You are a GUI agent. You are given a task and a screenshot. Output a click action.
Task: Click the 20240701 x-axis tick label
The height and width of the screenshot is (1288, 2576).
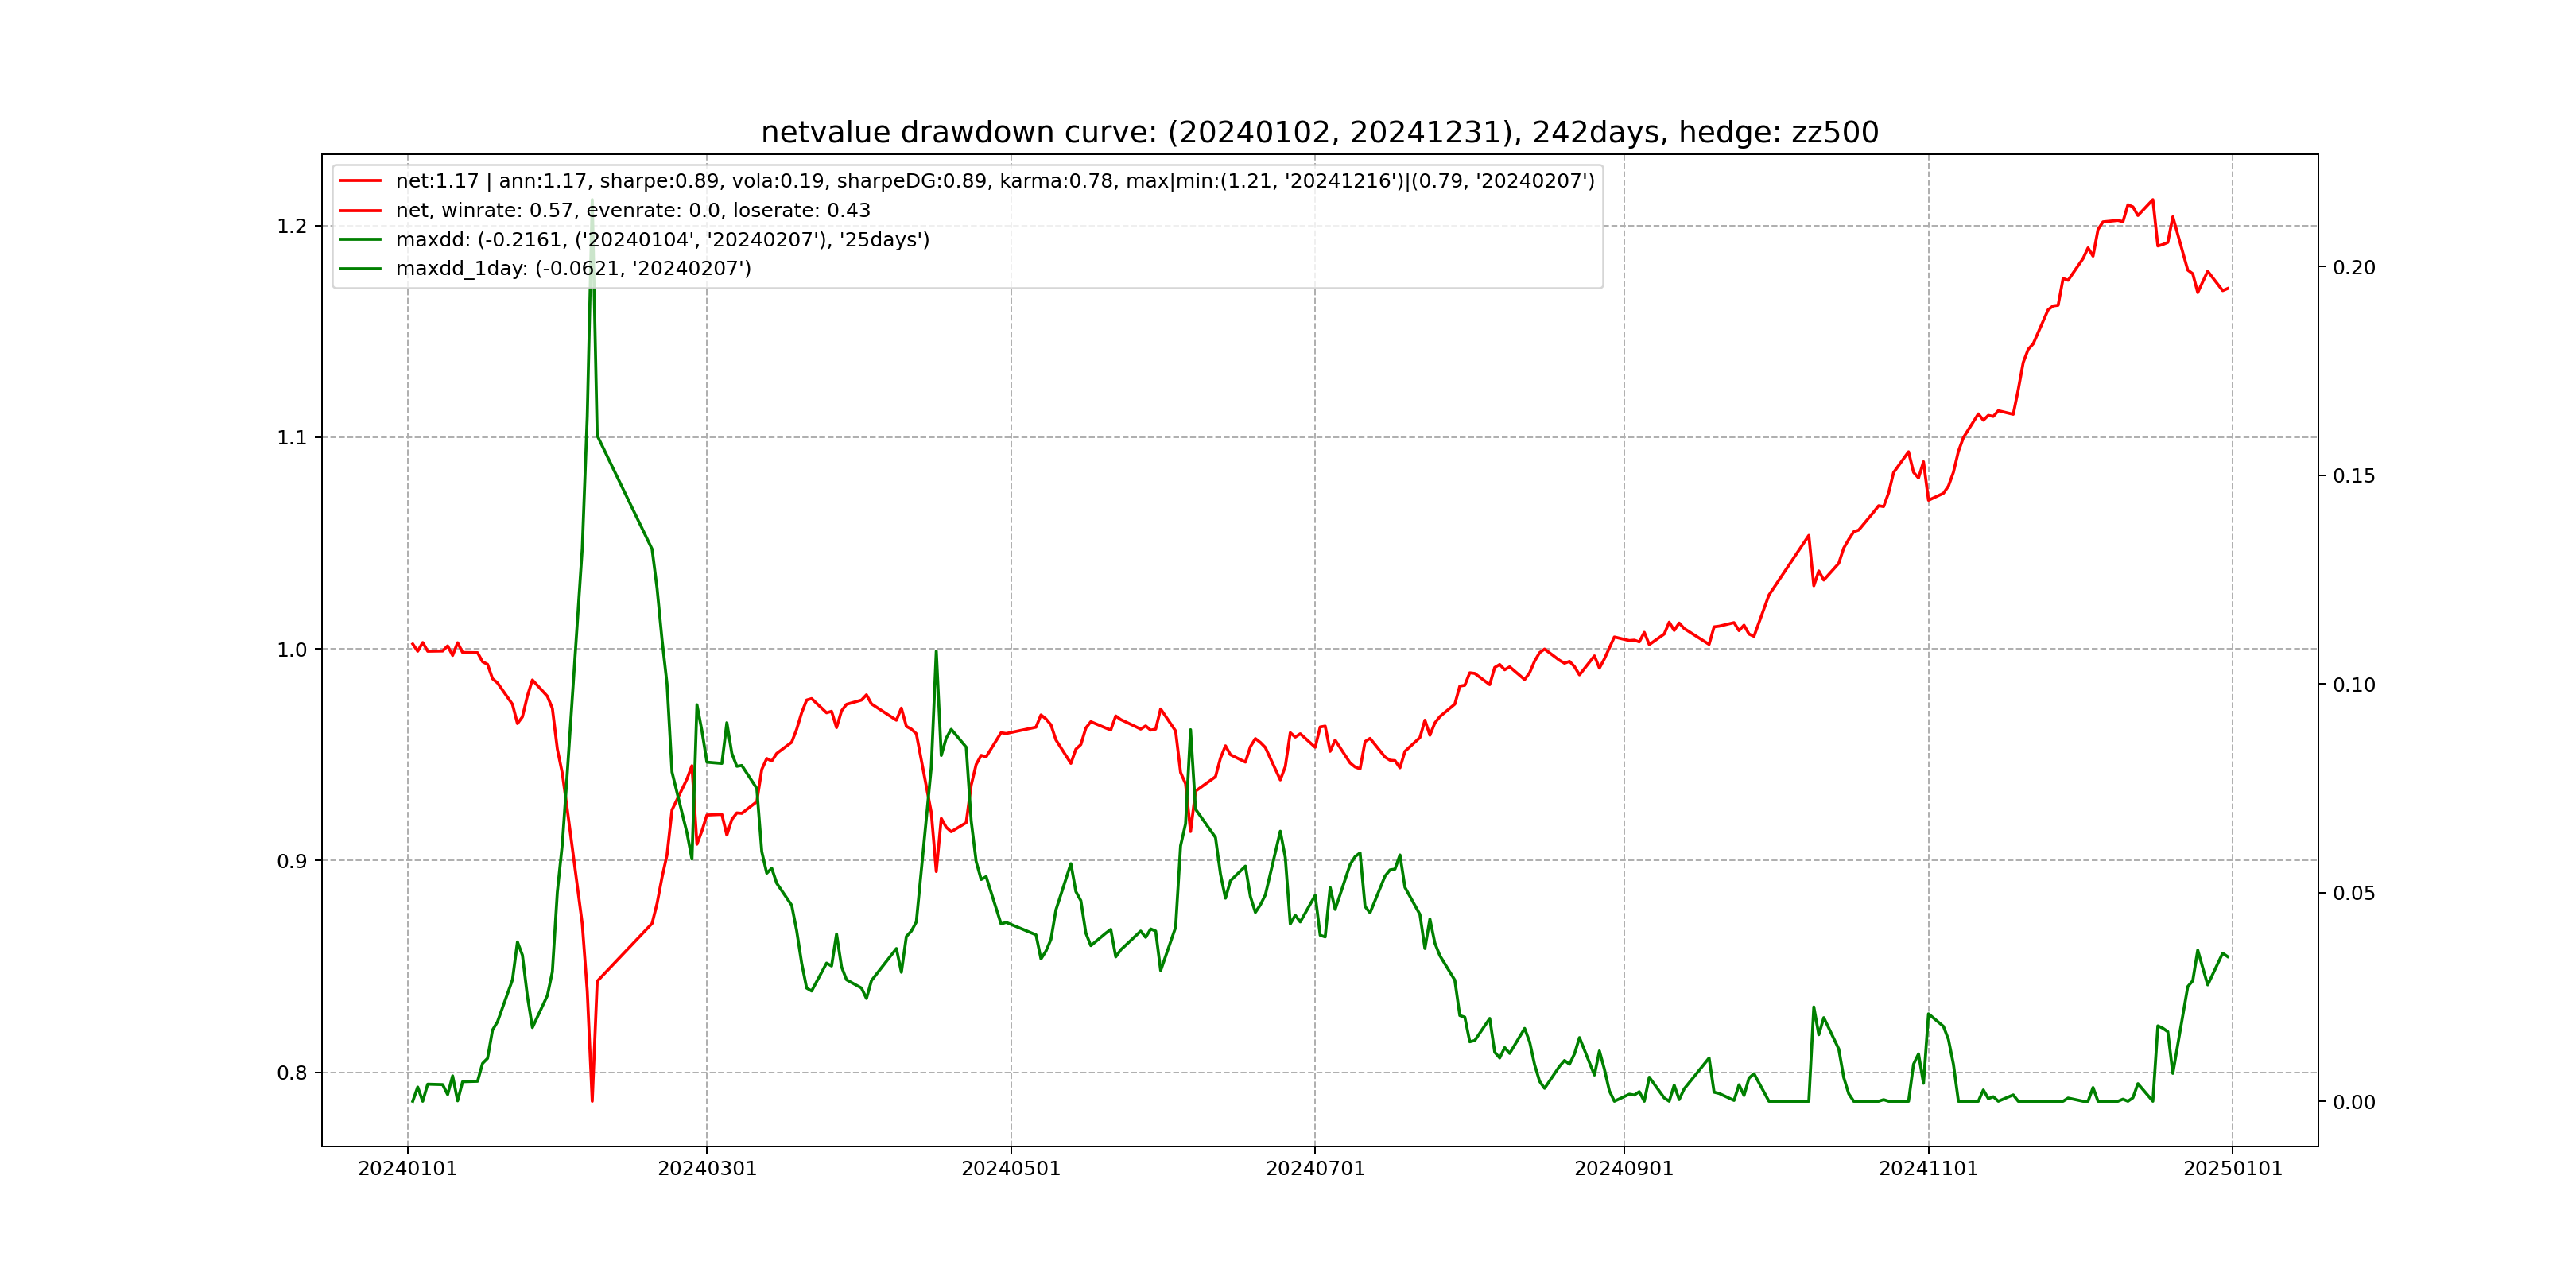pos(1315,1169)
